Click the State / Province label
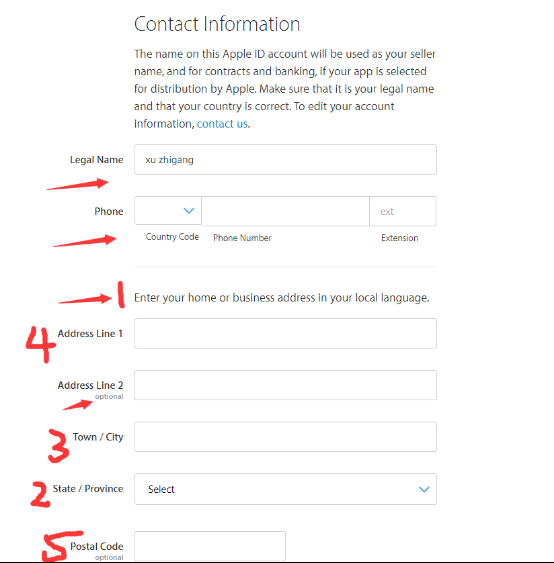The width and height of the screenshot is (554, 563). click(88, 489)
